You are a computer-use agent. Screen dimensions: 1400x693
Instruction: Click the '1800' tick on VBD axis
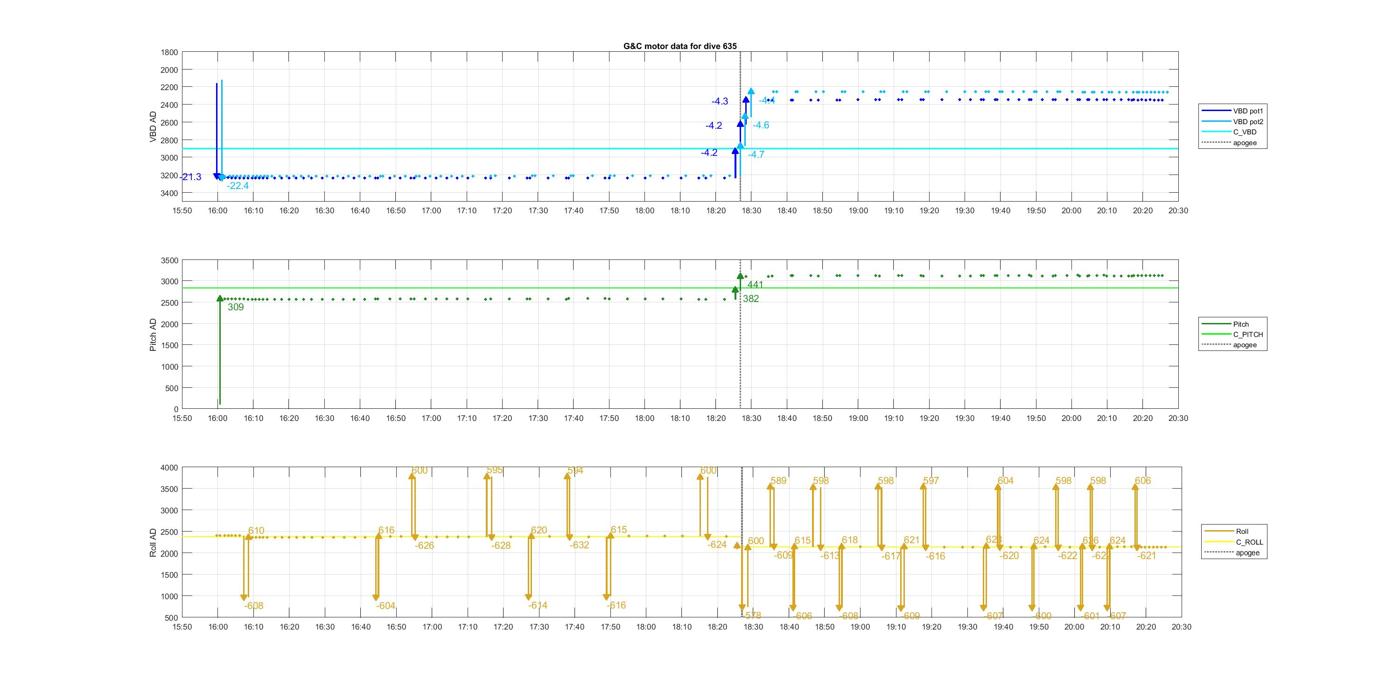(170, 52)
